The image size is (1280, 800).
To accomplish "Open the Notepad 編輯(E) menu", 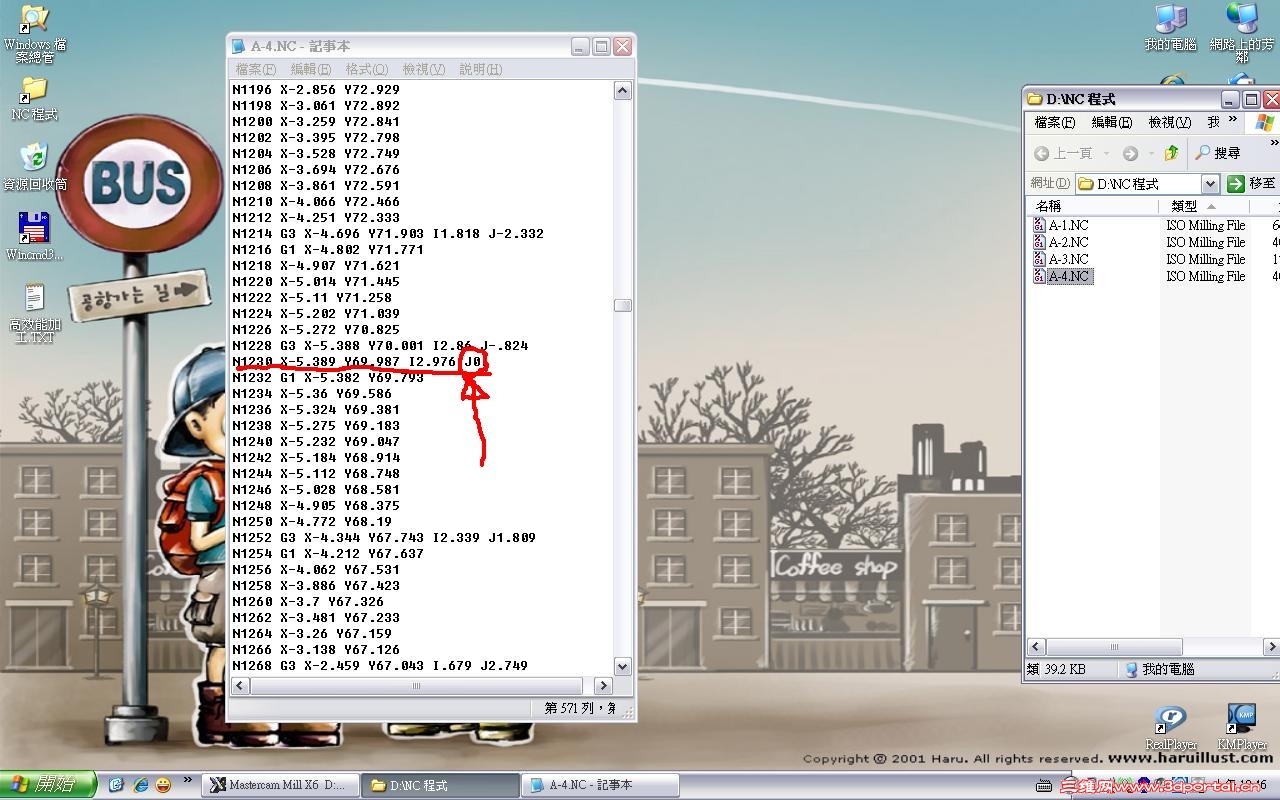I will [x=311, y=69].
